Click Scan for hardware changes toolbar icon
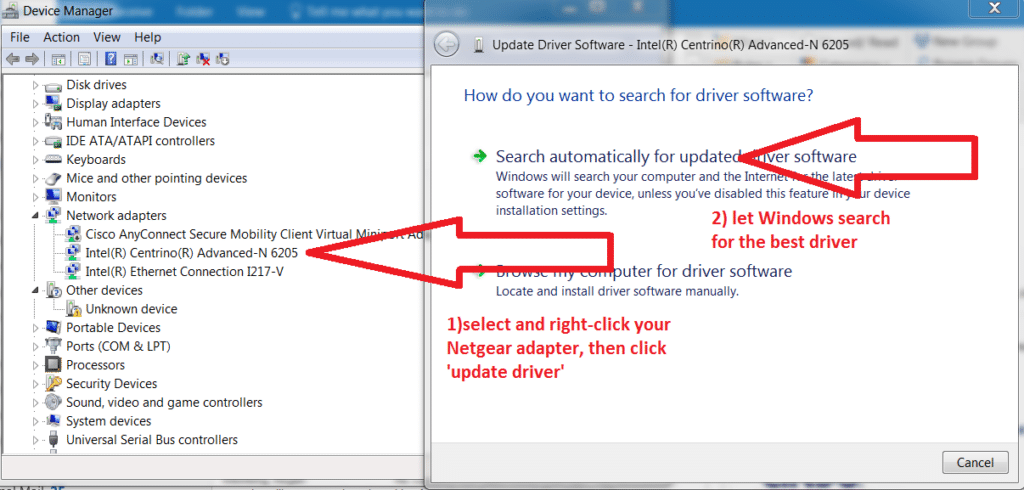The image size is (1024, 490). pos(157,59)
